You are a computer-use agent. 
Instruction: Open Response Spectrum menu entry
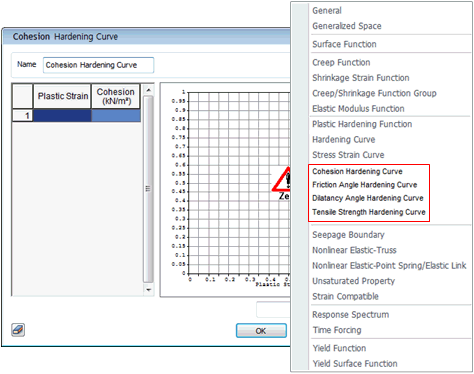coord(351,314)
